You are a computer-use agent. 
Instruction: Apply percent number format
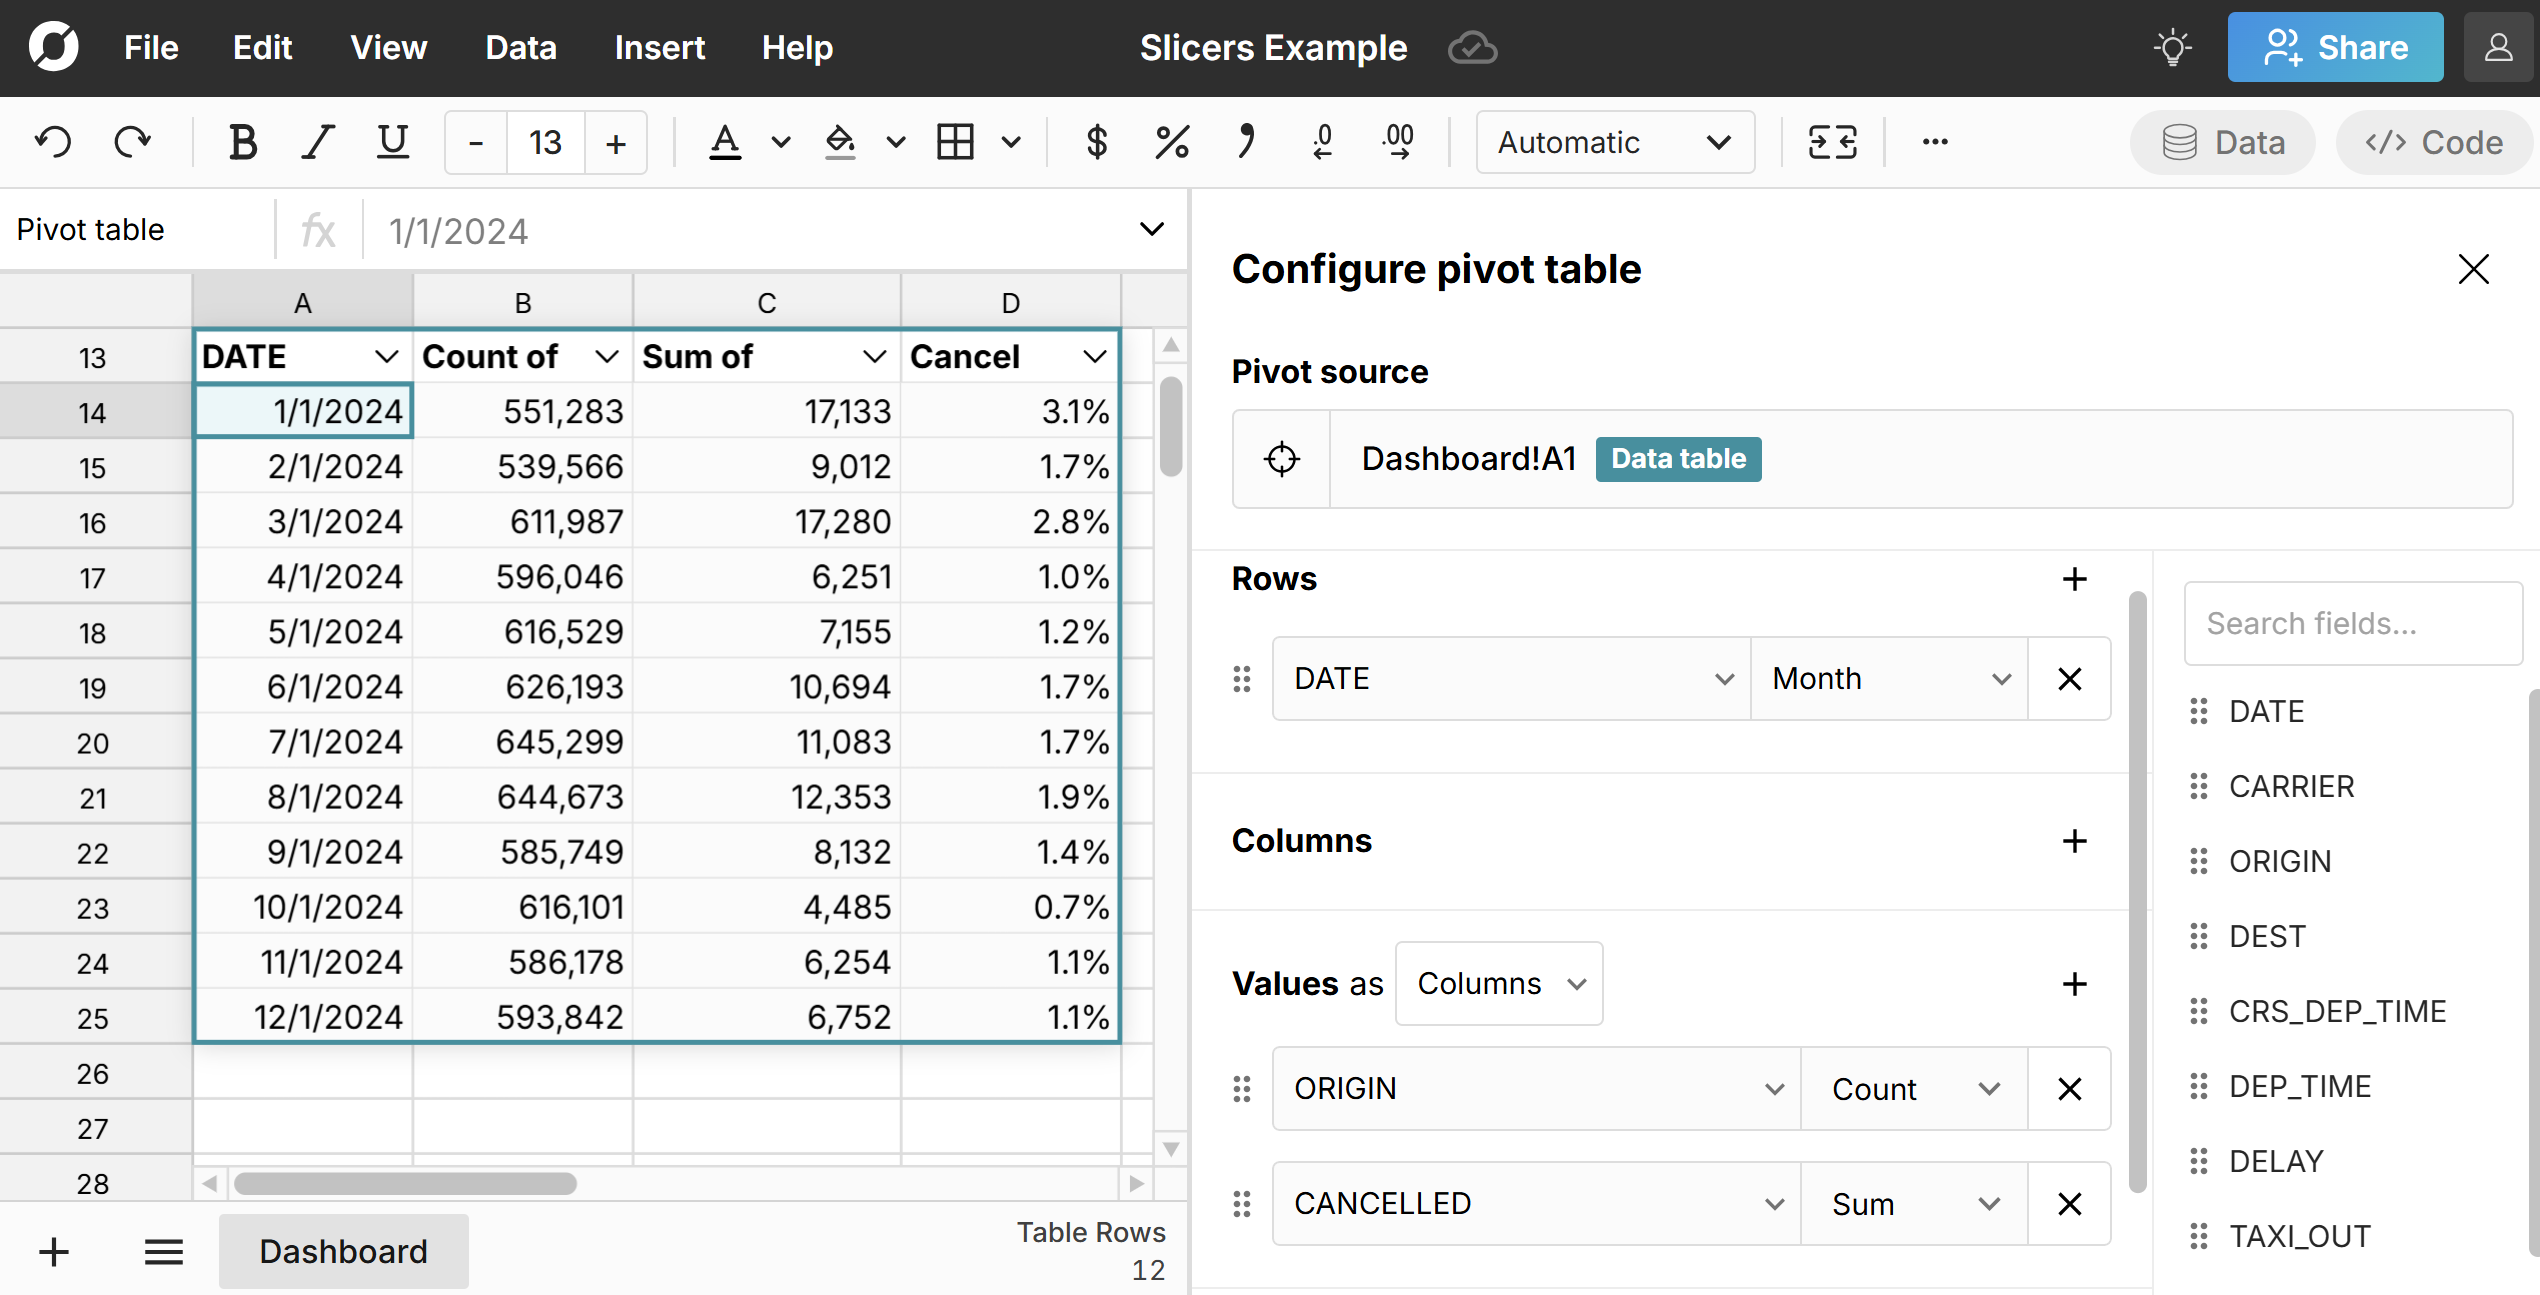point(1171,142)
